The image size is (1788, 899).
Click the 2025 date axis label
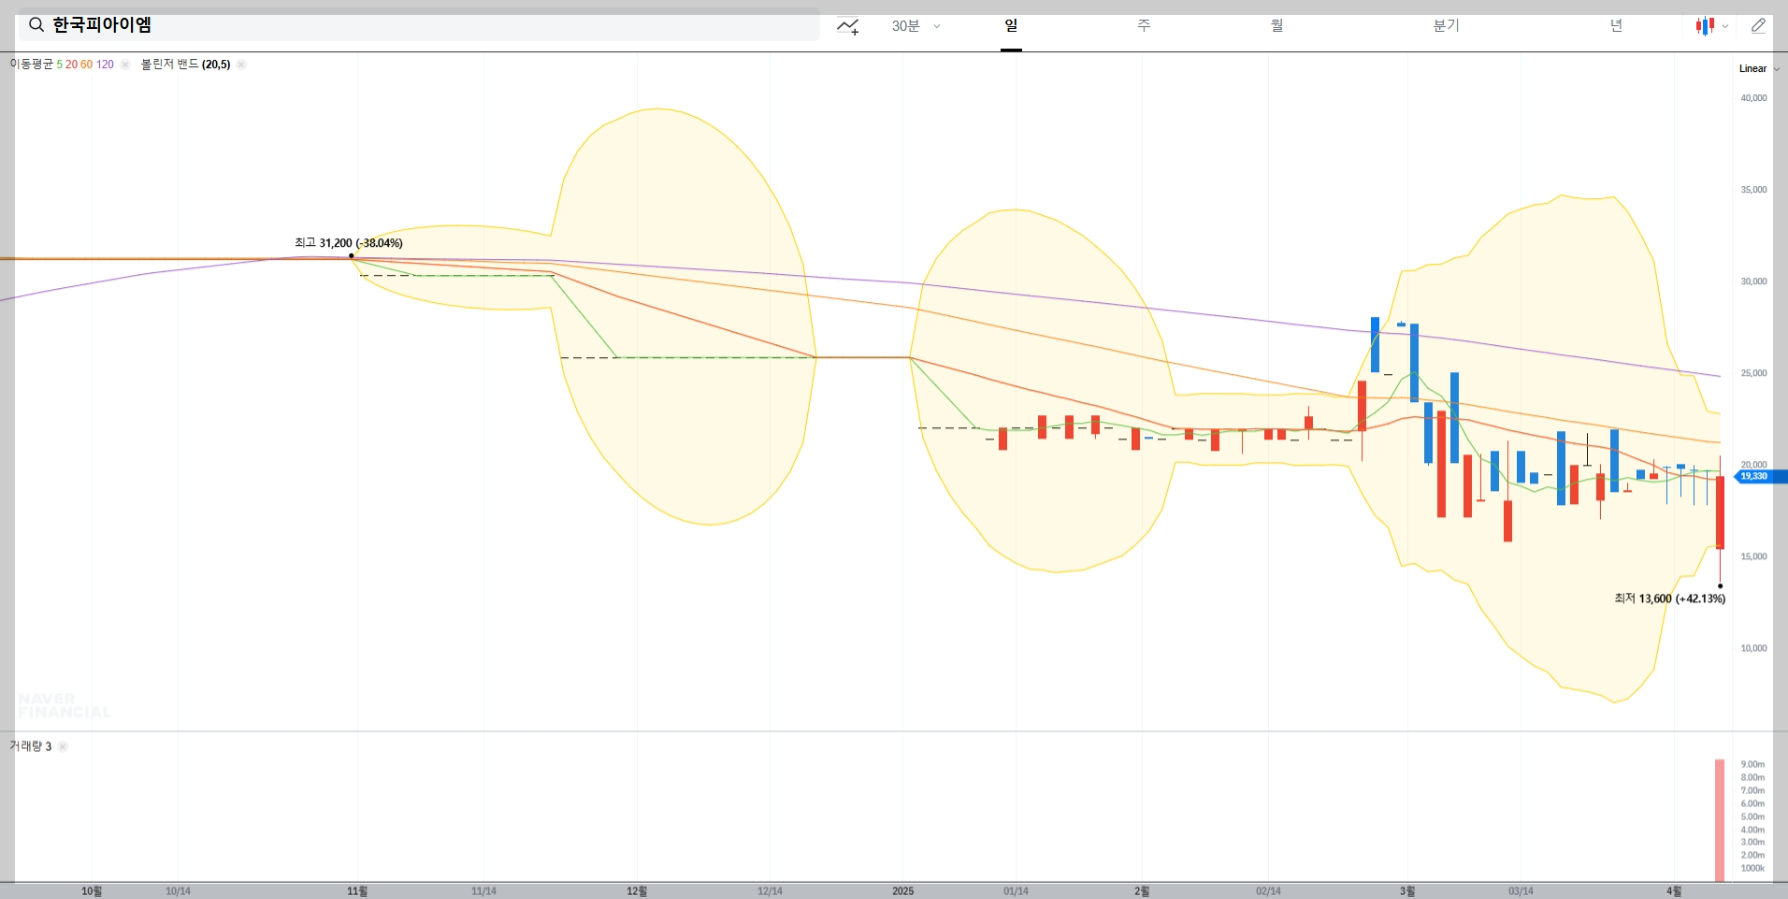(903, 891)
